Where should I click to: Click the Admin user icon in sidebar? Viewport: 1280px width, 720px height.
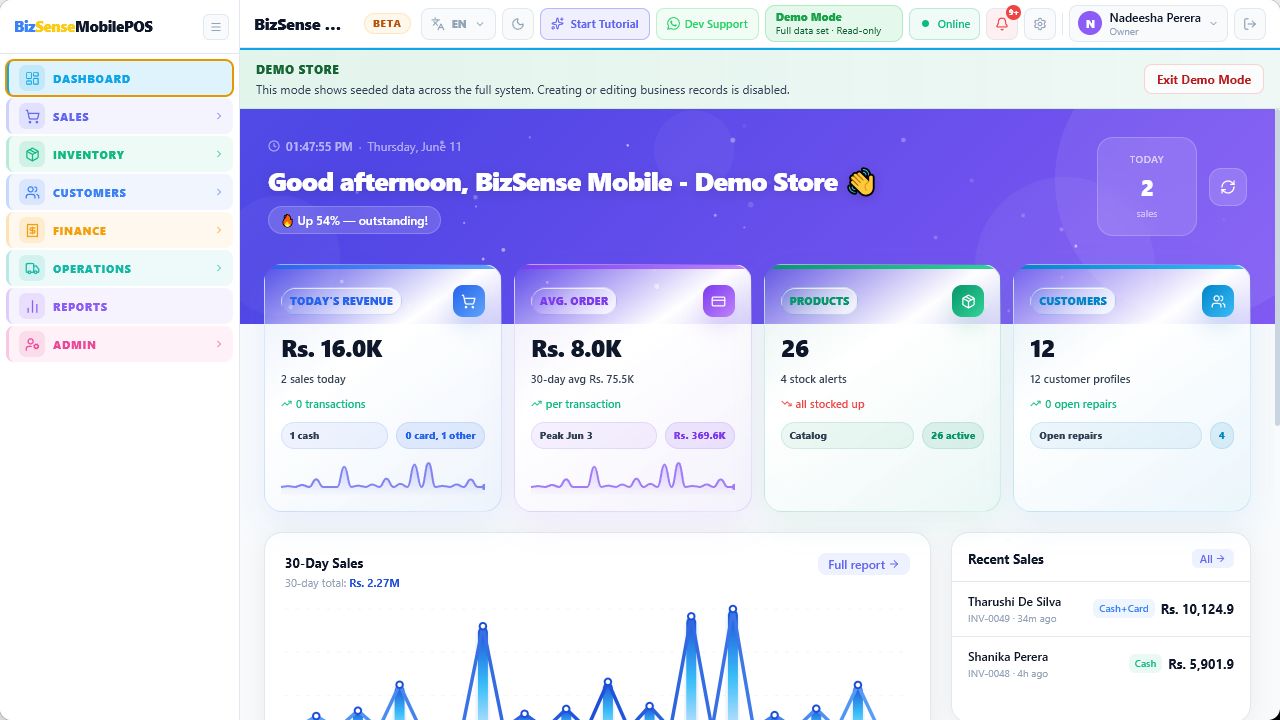[32, 345]
